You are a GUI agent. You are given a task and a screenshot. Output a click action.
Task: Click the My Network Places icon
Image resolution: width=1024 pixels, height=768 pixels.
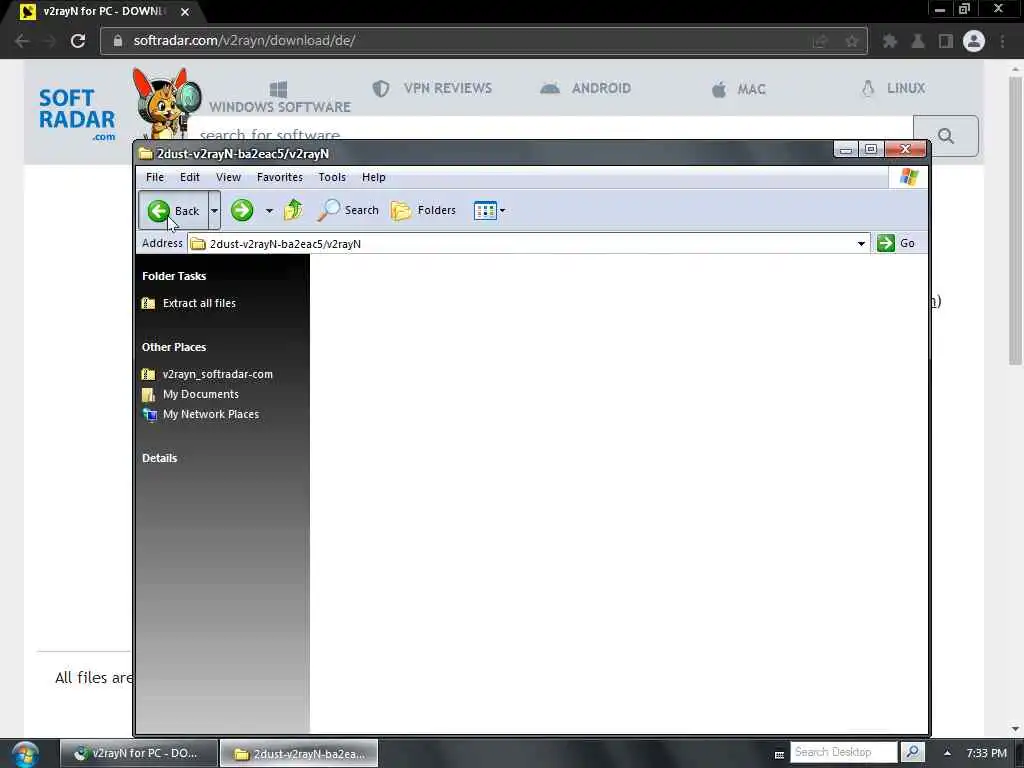(150, 415)
